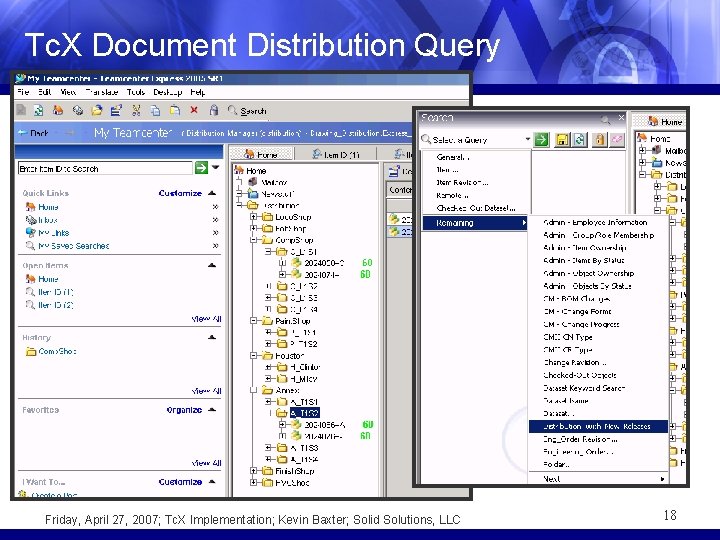Viewport: 720px width, 540px height.
Task: Click View All under History
Action: click(207, 391)
